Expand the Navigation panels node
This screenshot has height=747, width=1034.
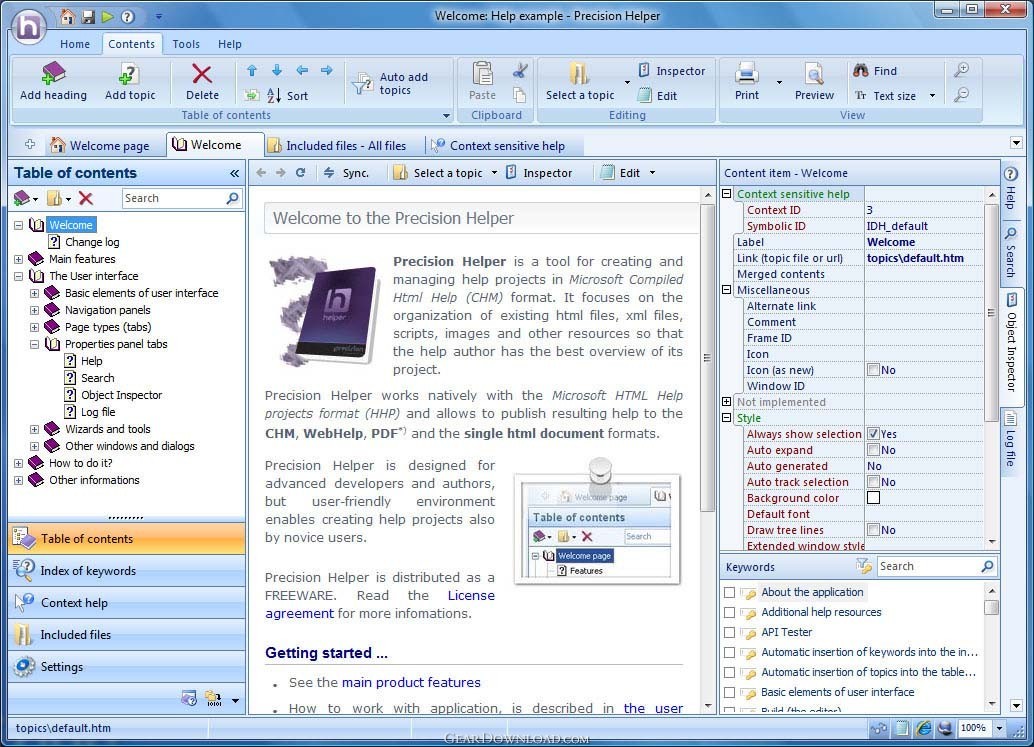pos(34,310)
